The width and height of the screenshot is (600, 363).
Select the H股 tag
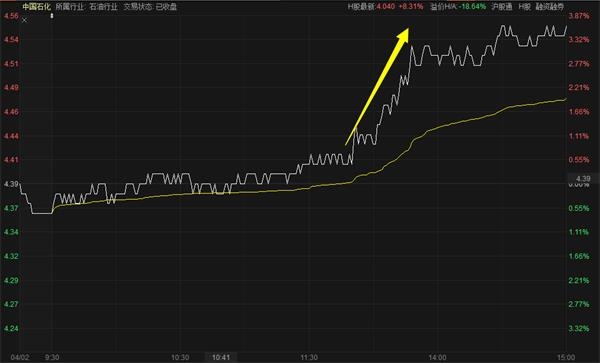525,7
